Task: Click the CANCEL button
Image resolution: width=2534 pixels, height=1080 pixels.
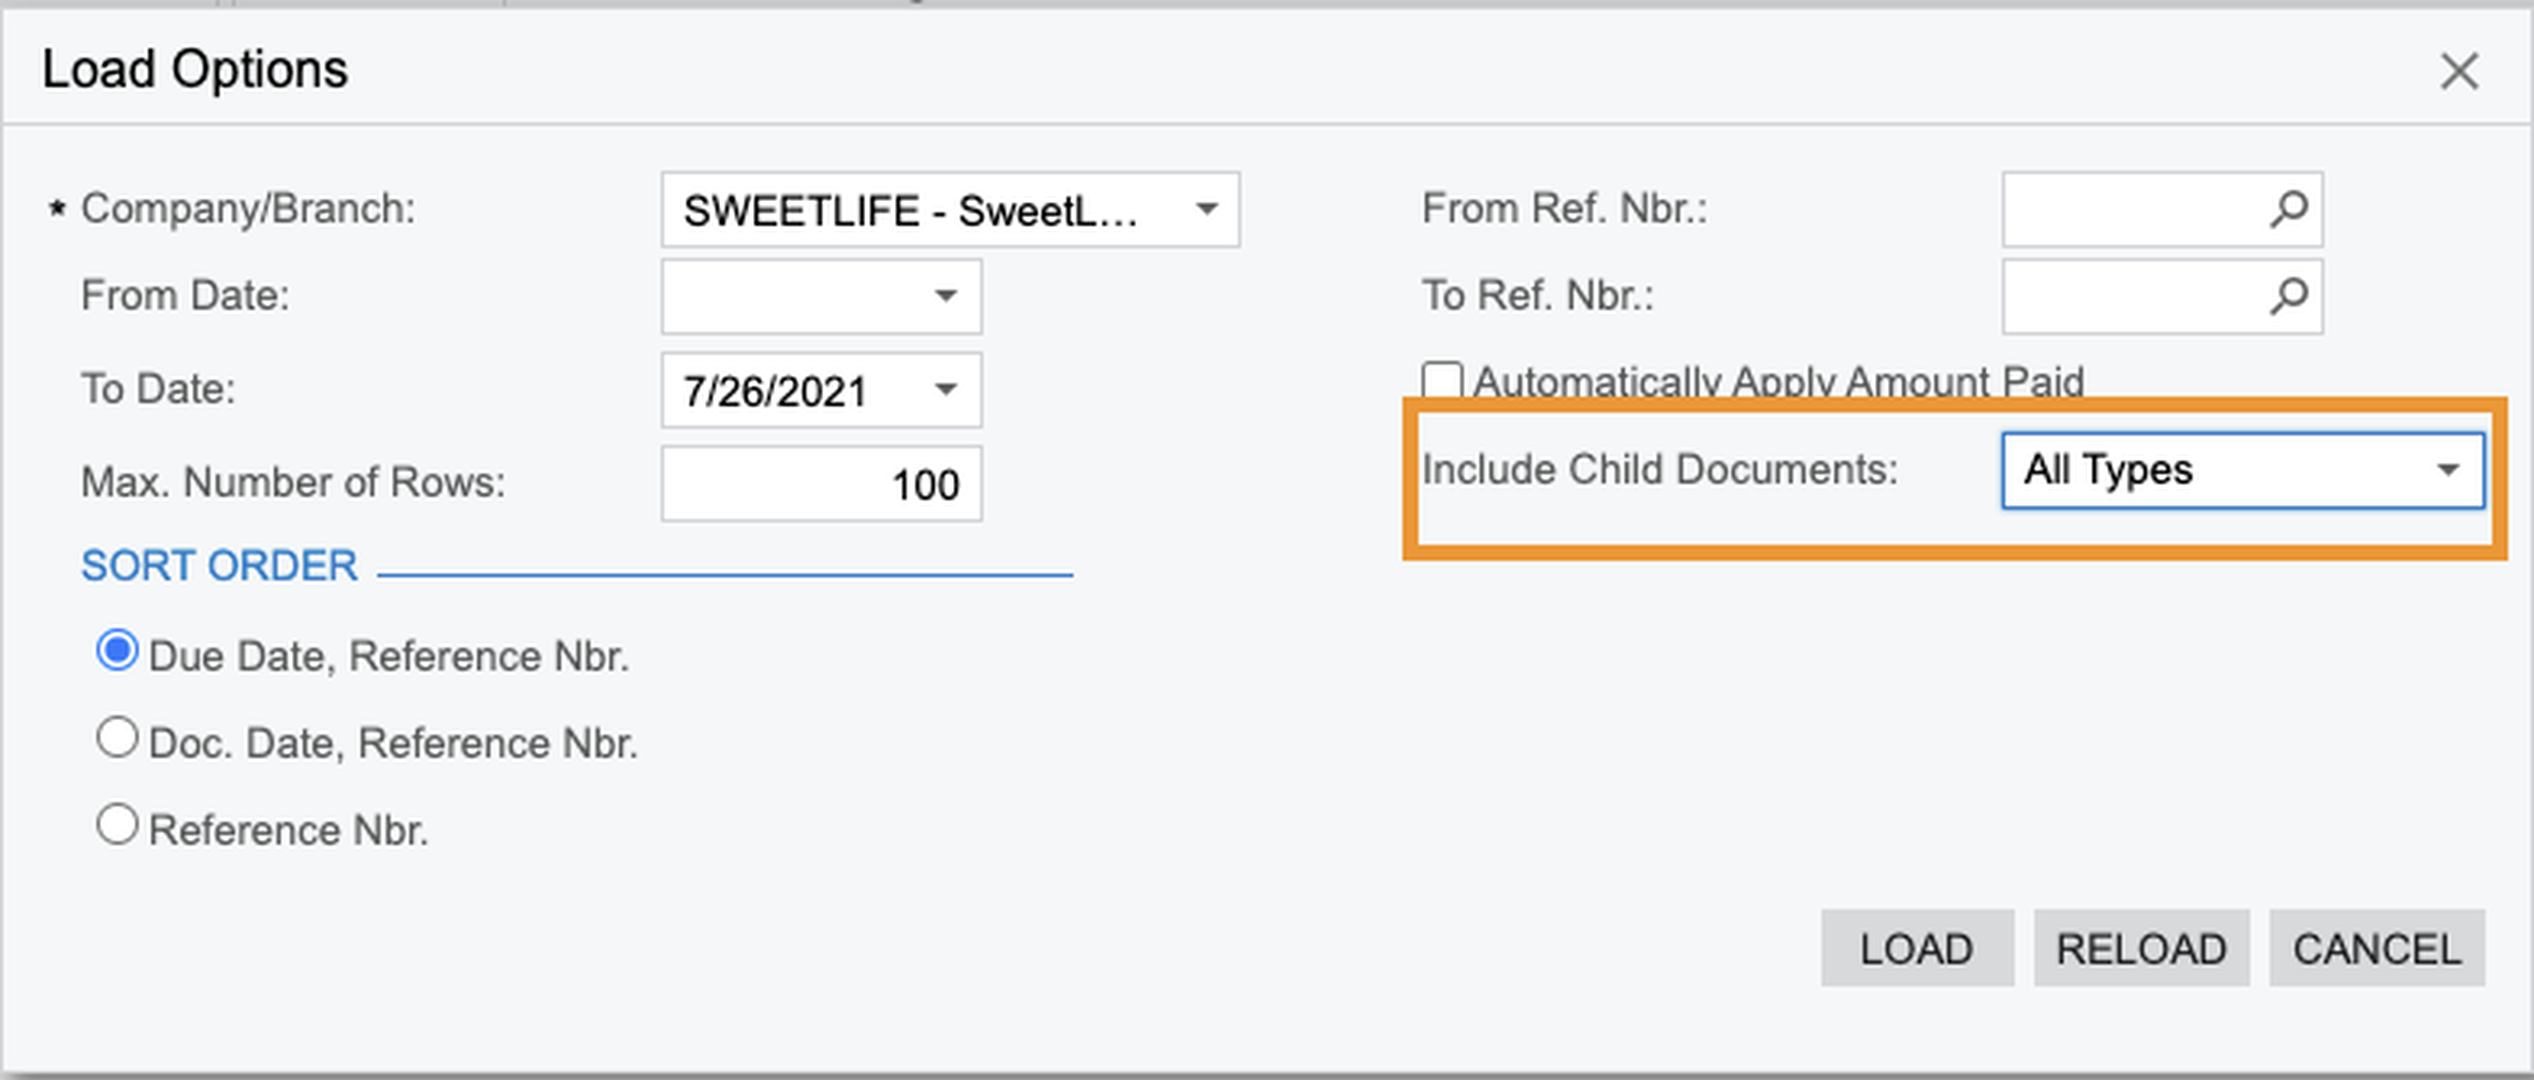Action: coord(2376,948)
